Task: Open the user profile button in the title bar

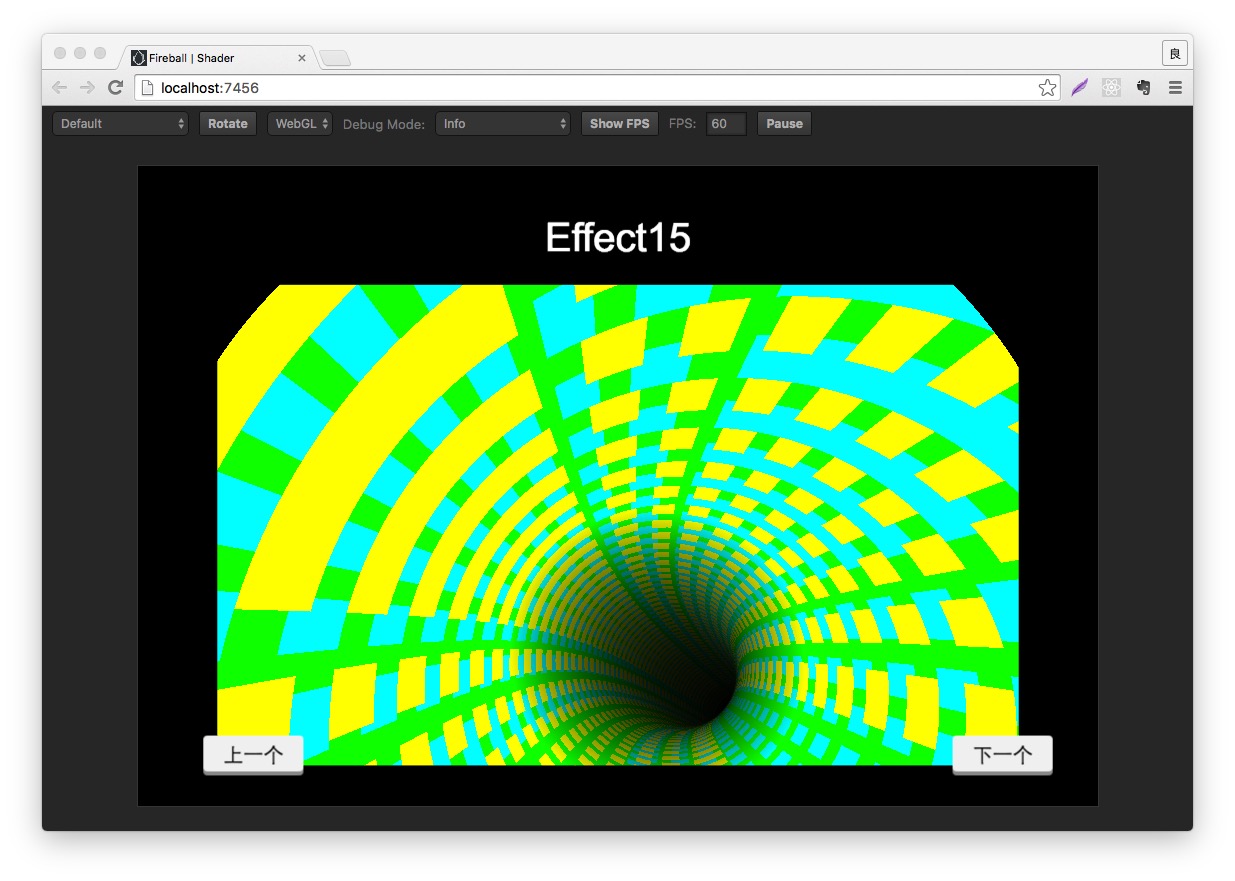Action: 1175,53
